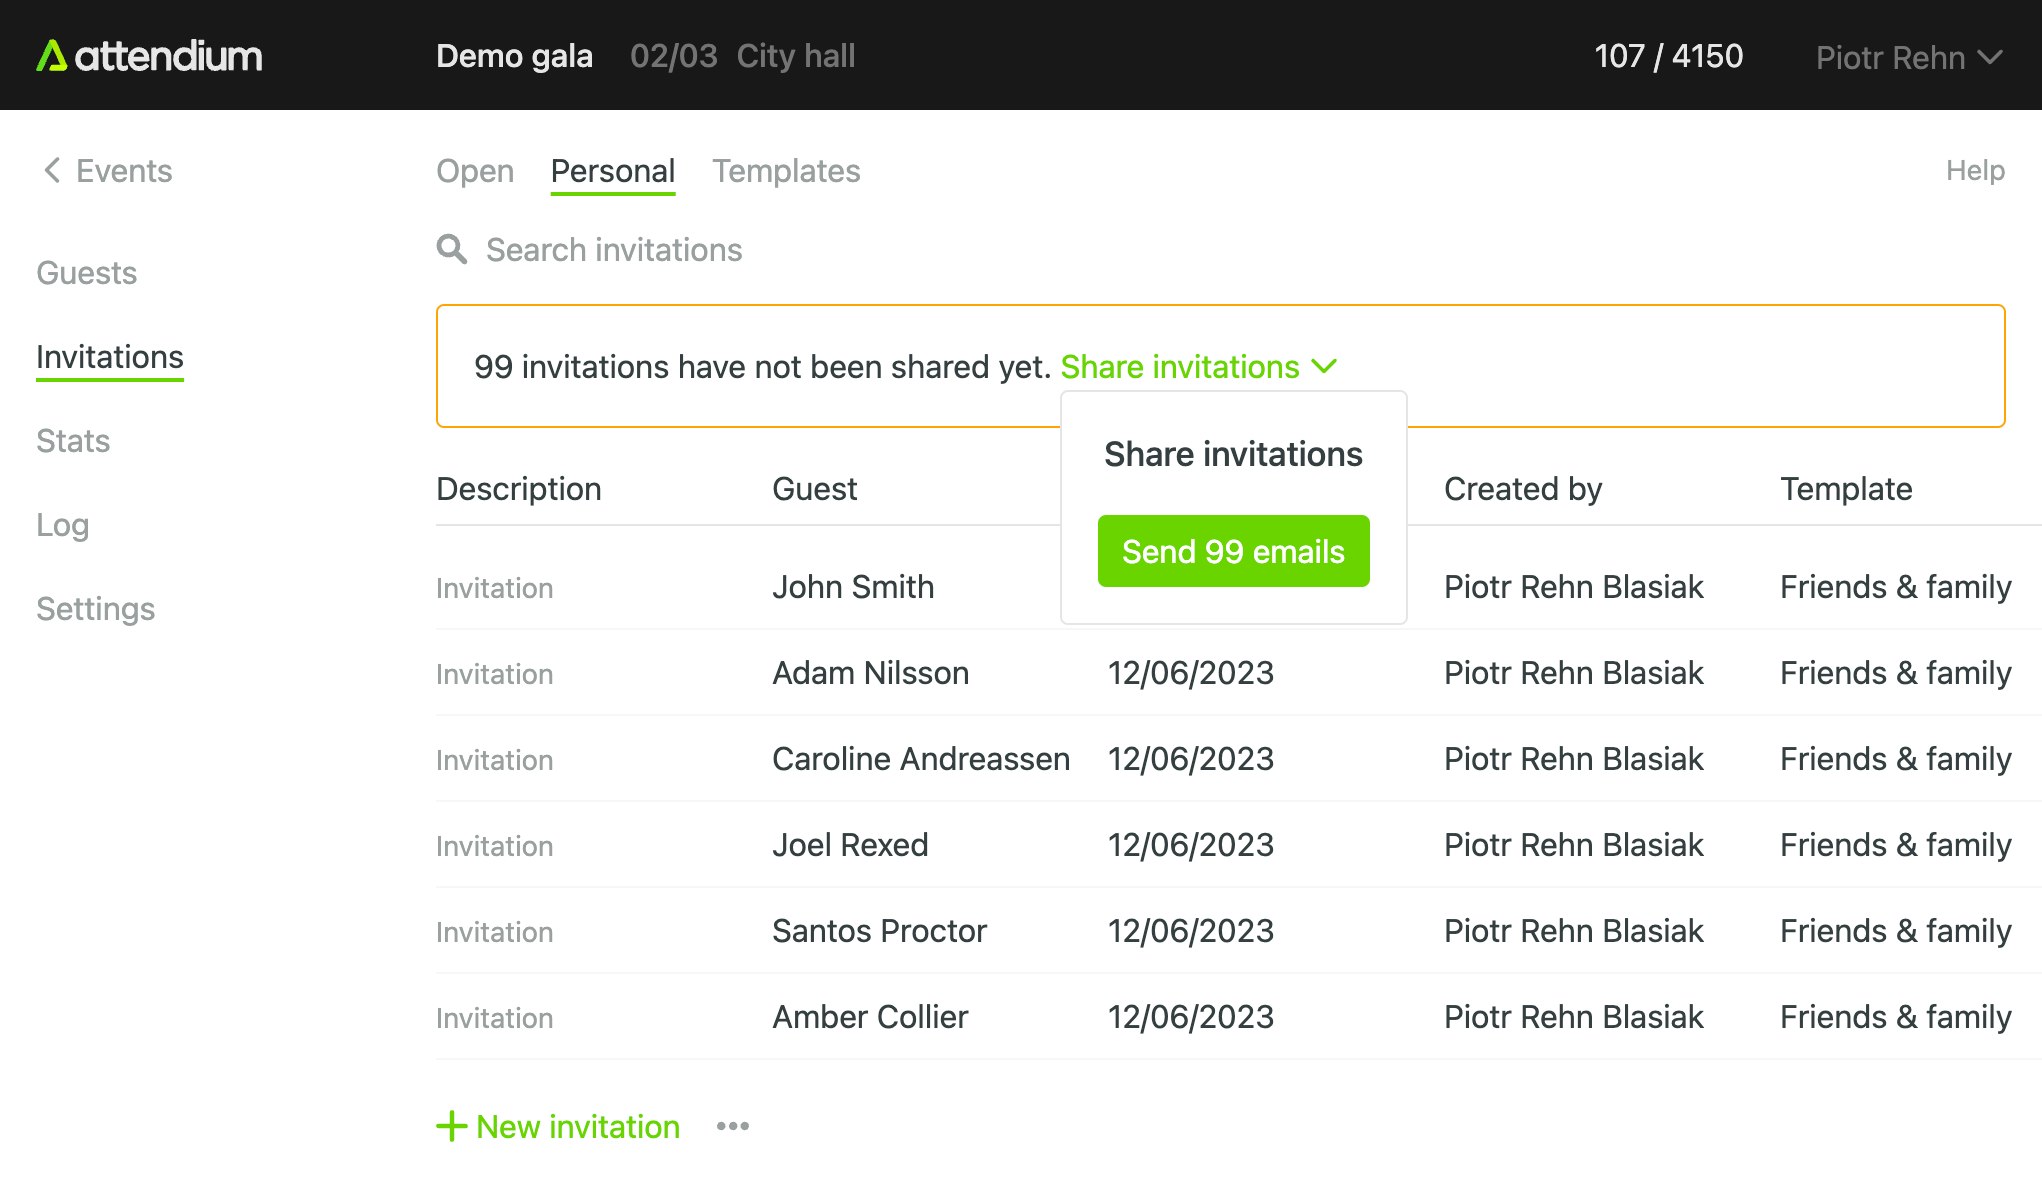
Task: Go to Guests in sidebar
Action: coord(86,273)
